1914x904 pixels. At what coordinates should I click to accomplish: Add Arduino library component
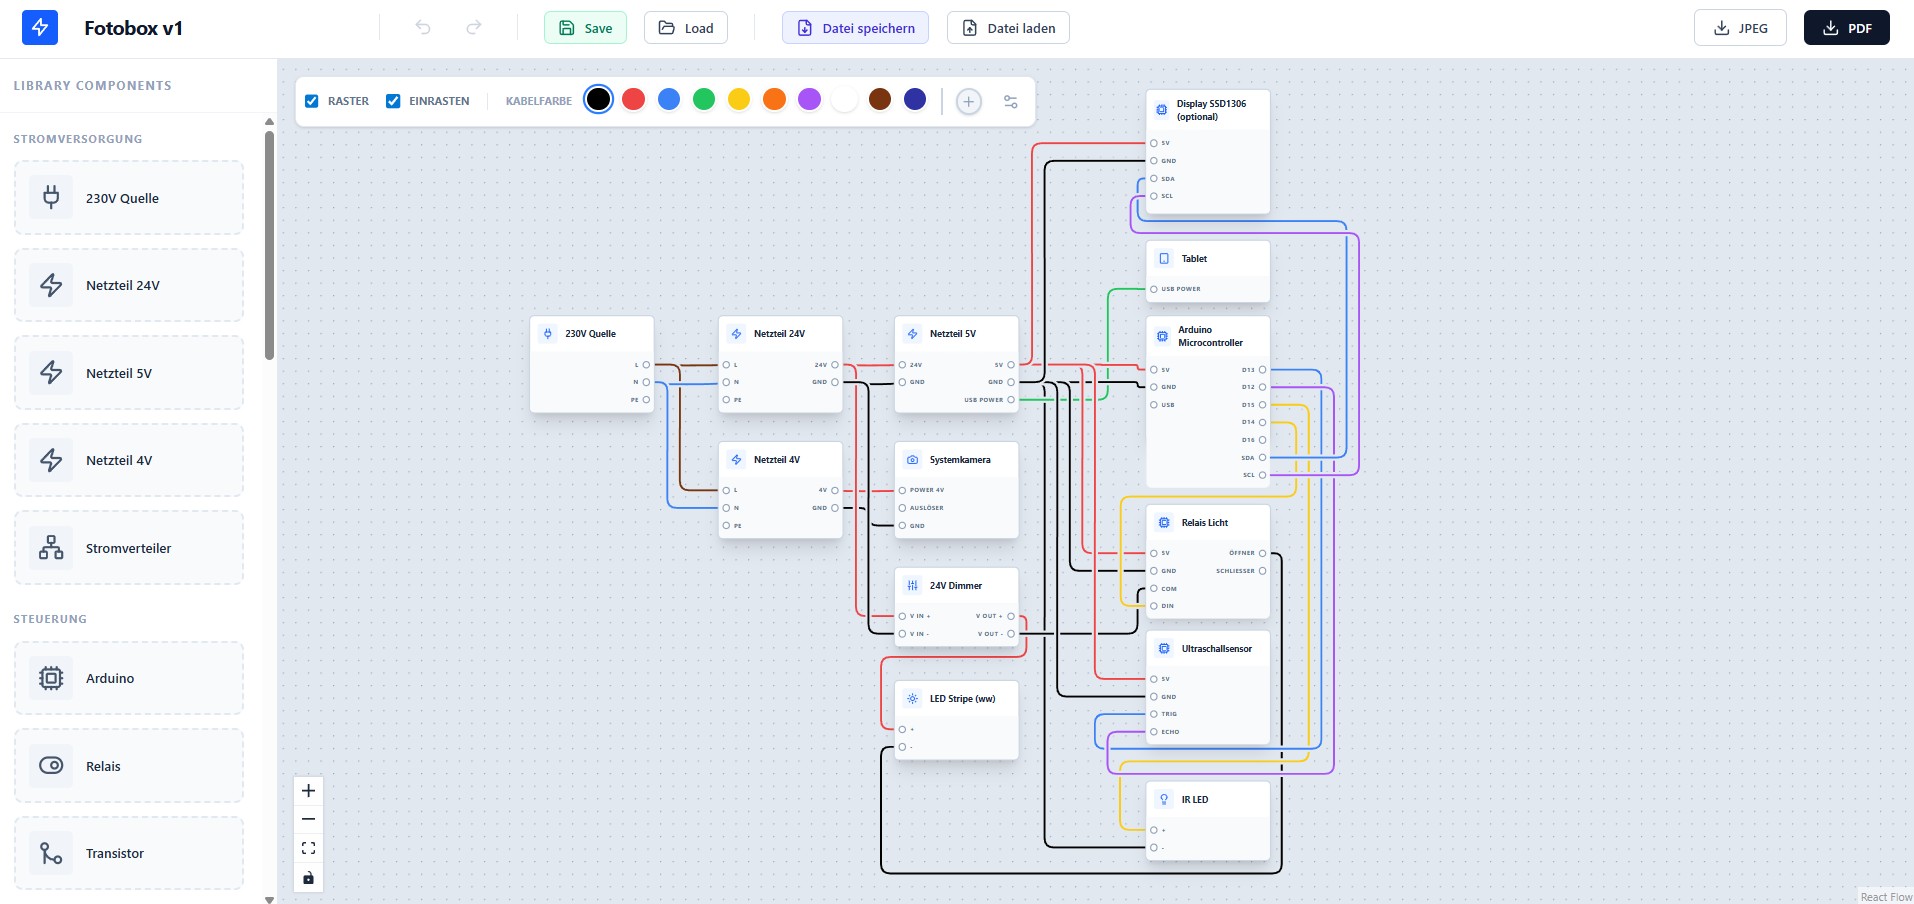[129, 678]
